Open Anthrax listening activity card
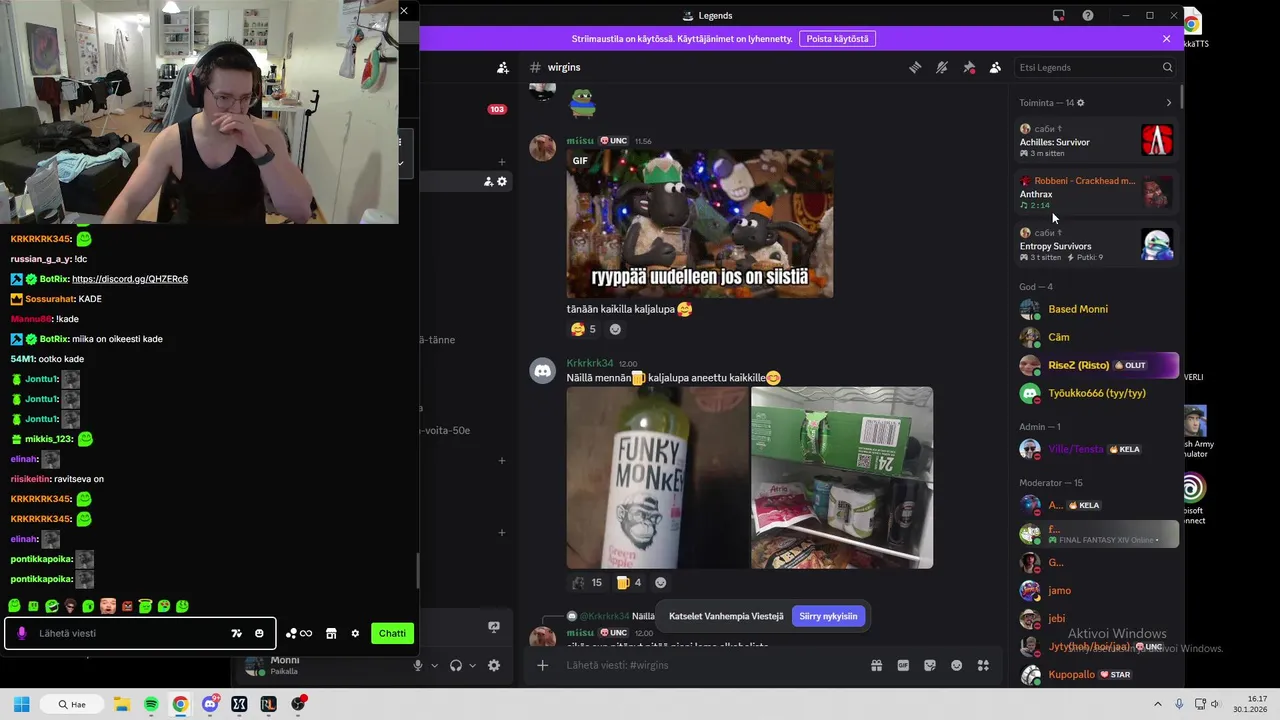Image resolution: width=1280 pixels, height=720 pixels. 1096,193
